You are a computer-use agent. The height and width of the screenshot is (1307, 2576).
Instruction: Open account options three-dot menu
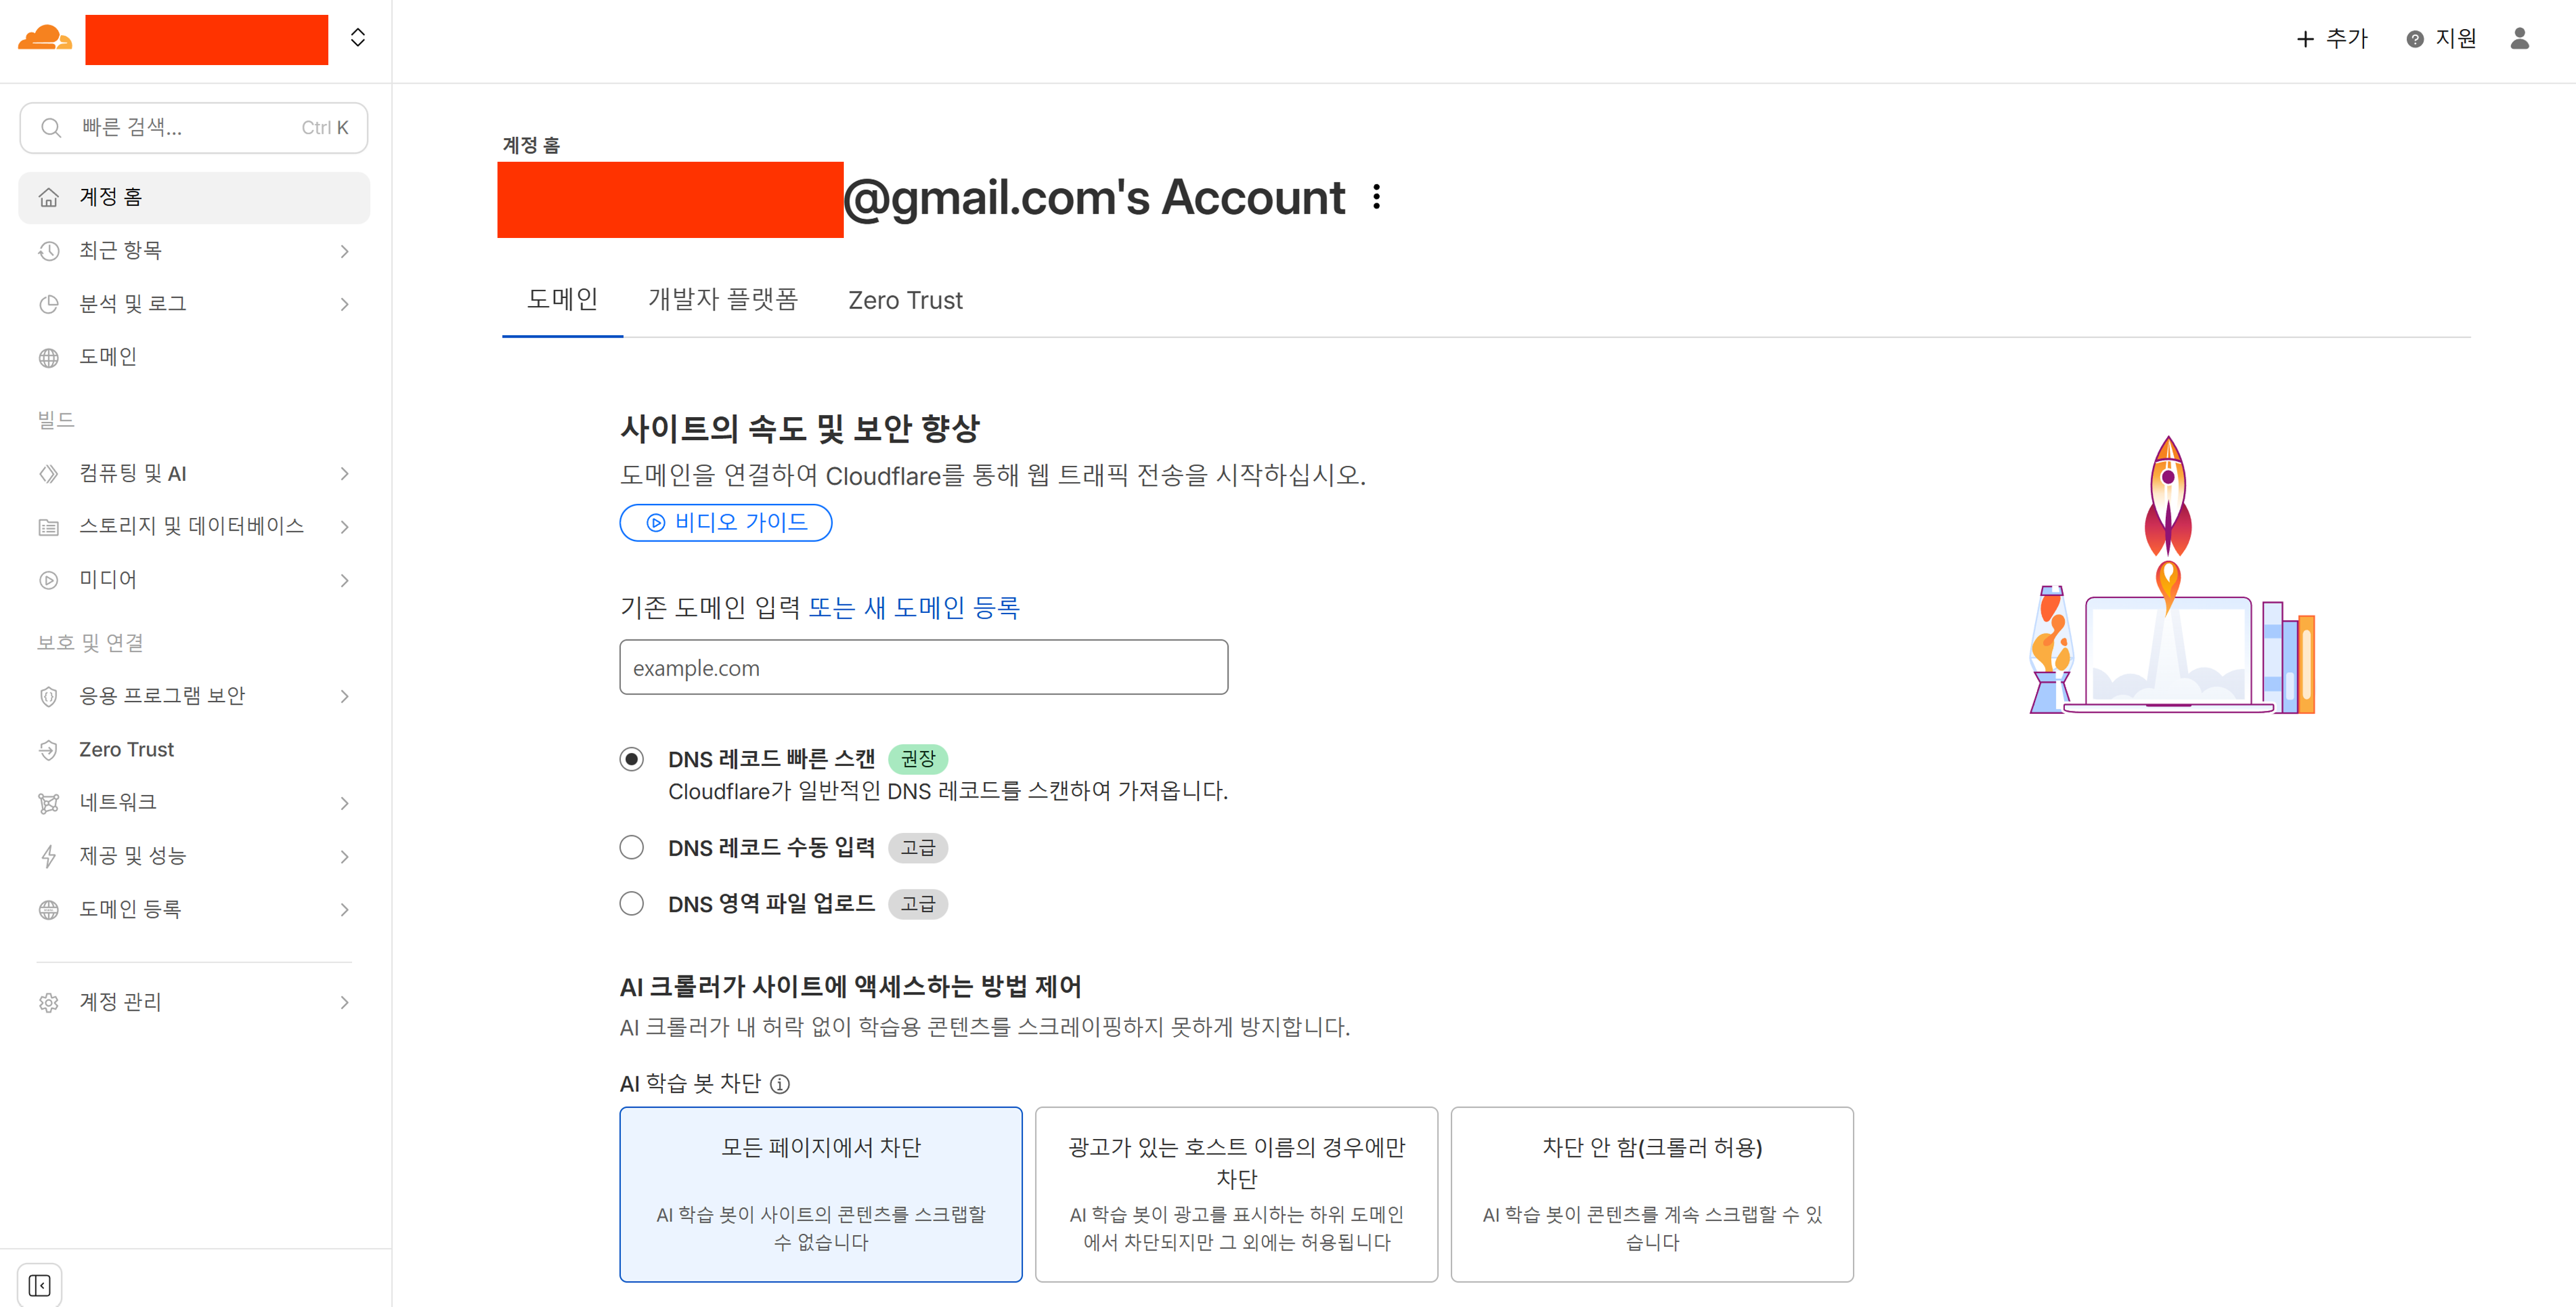[x=1377, y=197]
